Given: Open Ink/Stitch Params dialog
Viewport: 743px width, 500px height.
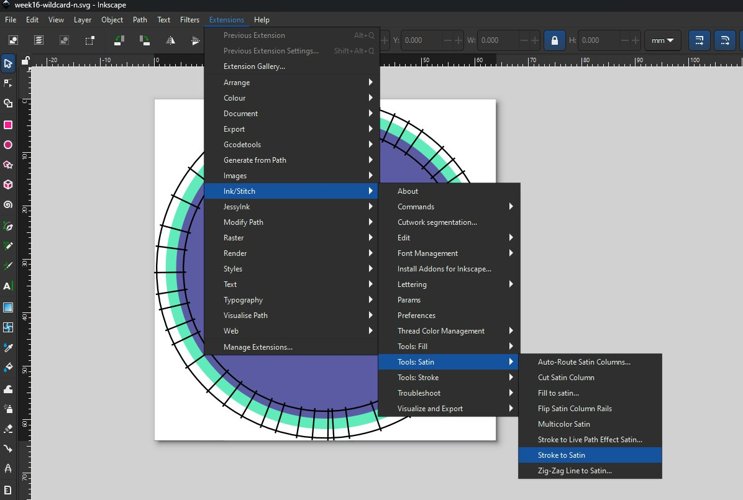Looking at the screenshot, I should 449,300.
